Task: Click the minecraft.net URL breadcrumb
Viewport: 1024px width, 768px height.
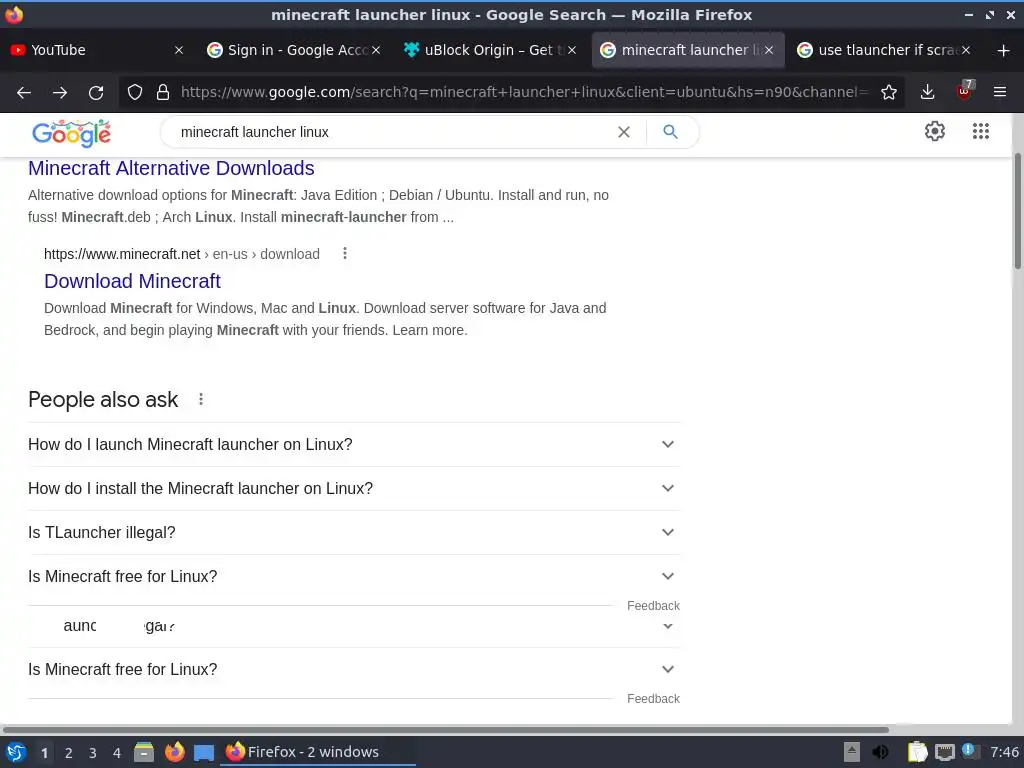Action: (182, 254)
